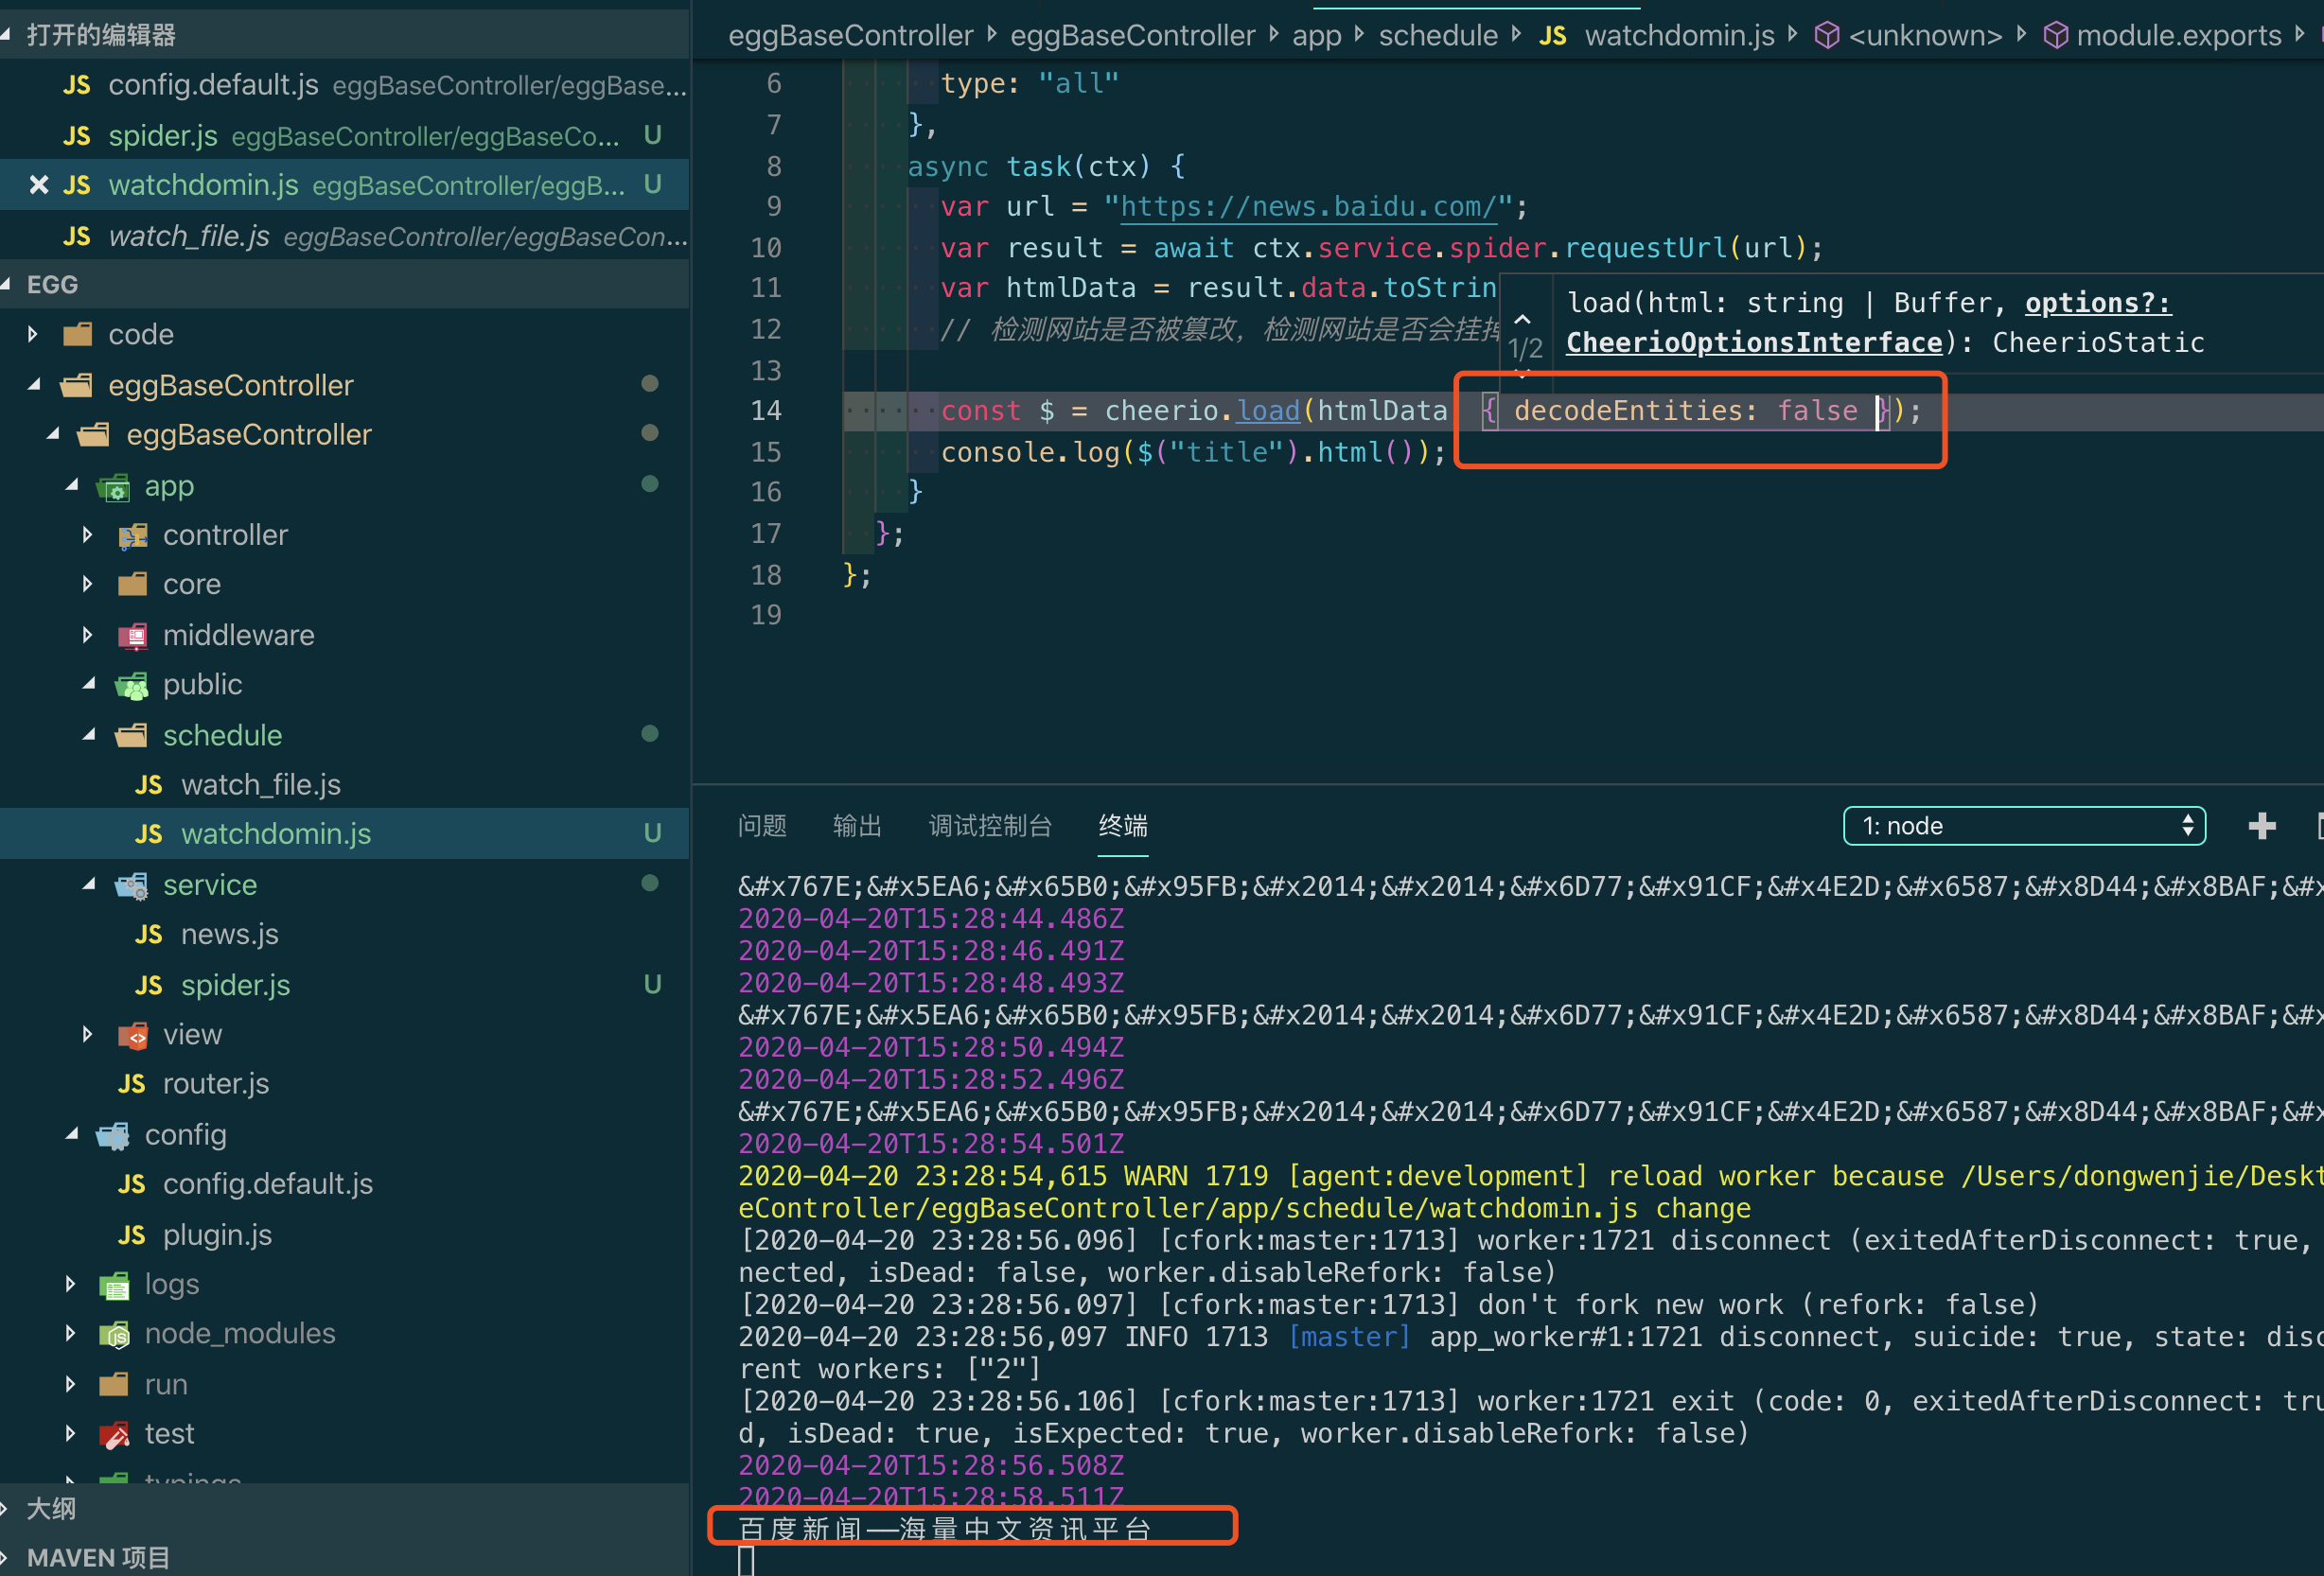Open config.default.js in open editors list
The width and height of the screenshot is (2324, 1576).
[345, 85]
